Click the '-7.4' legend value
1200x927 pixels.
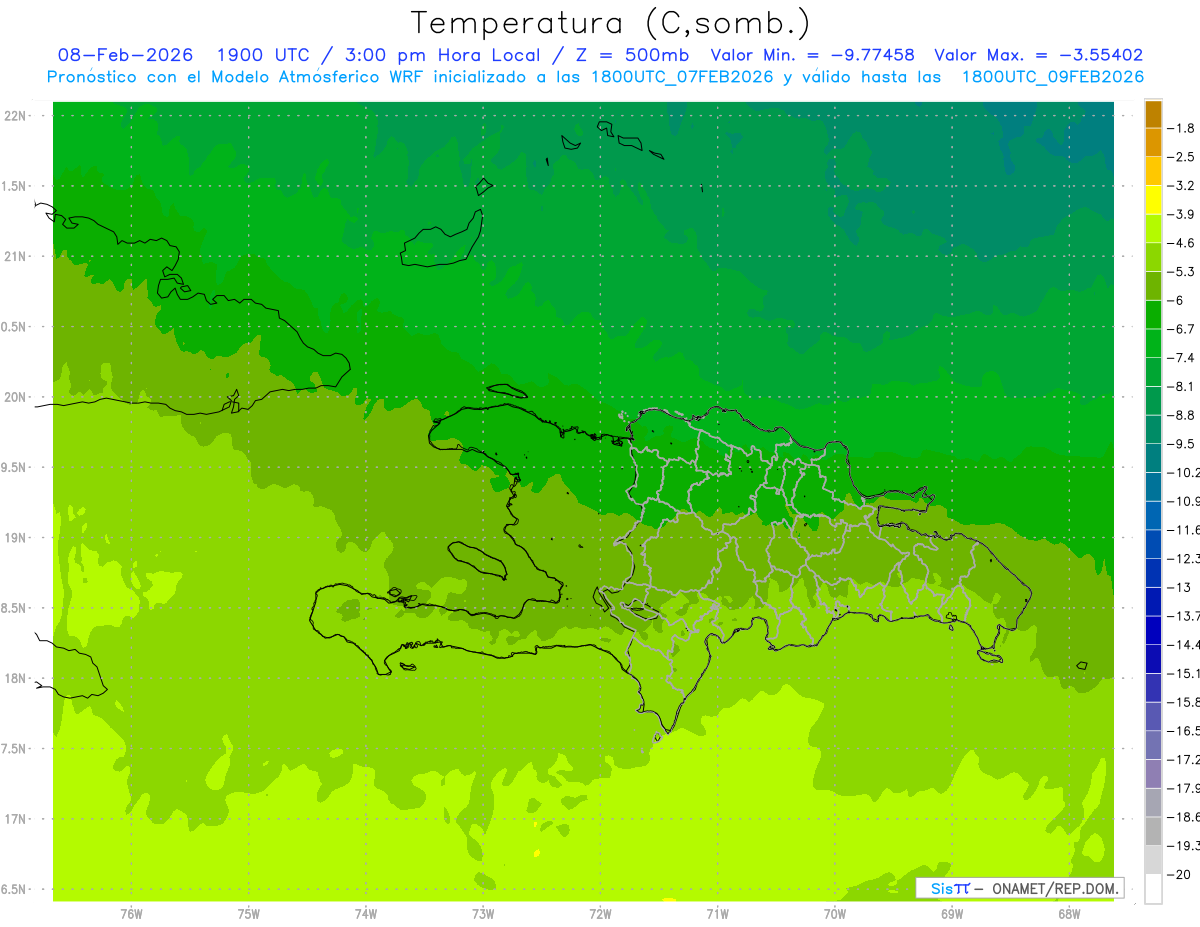(x=1182, y=358)
